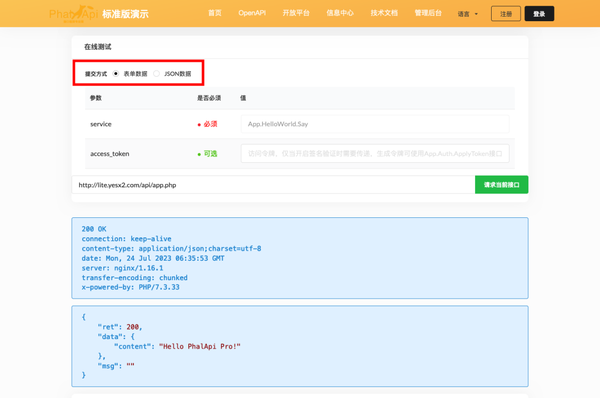
Task: Click the green 请求当前接口 button
Action: (x=501, y=185)
